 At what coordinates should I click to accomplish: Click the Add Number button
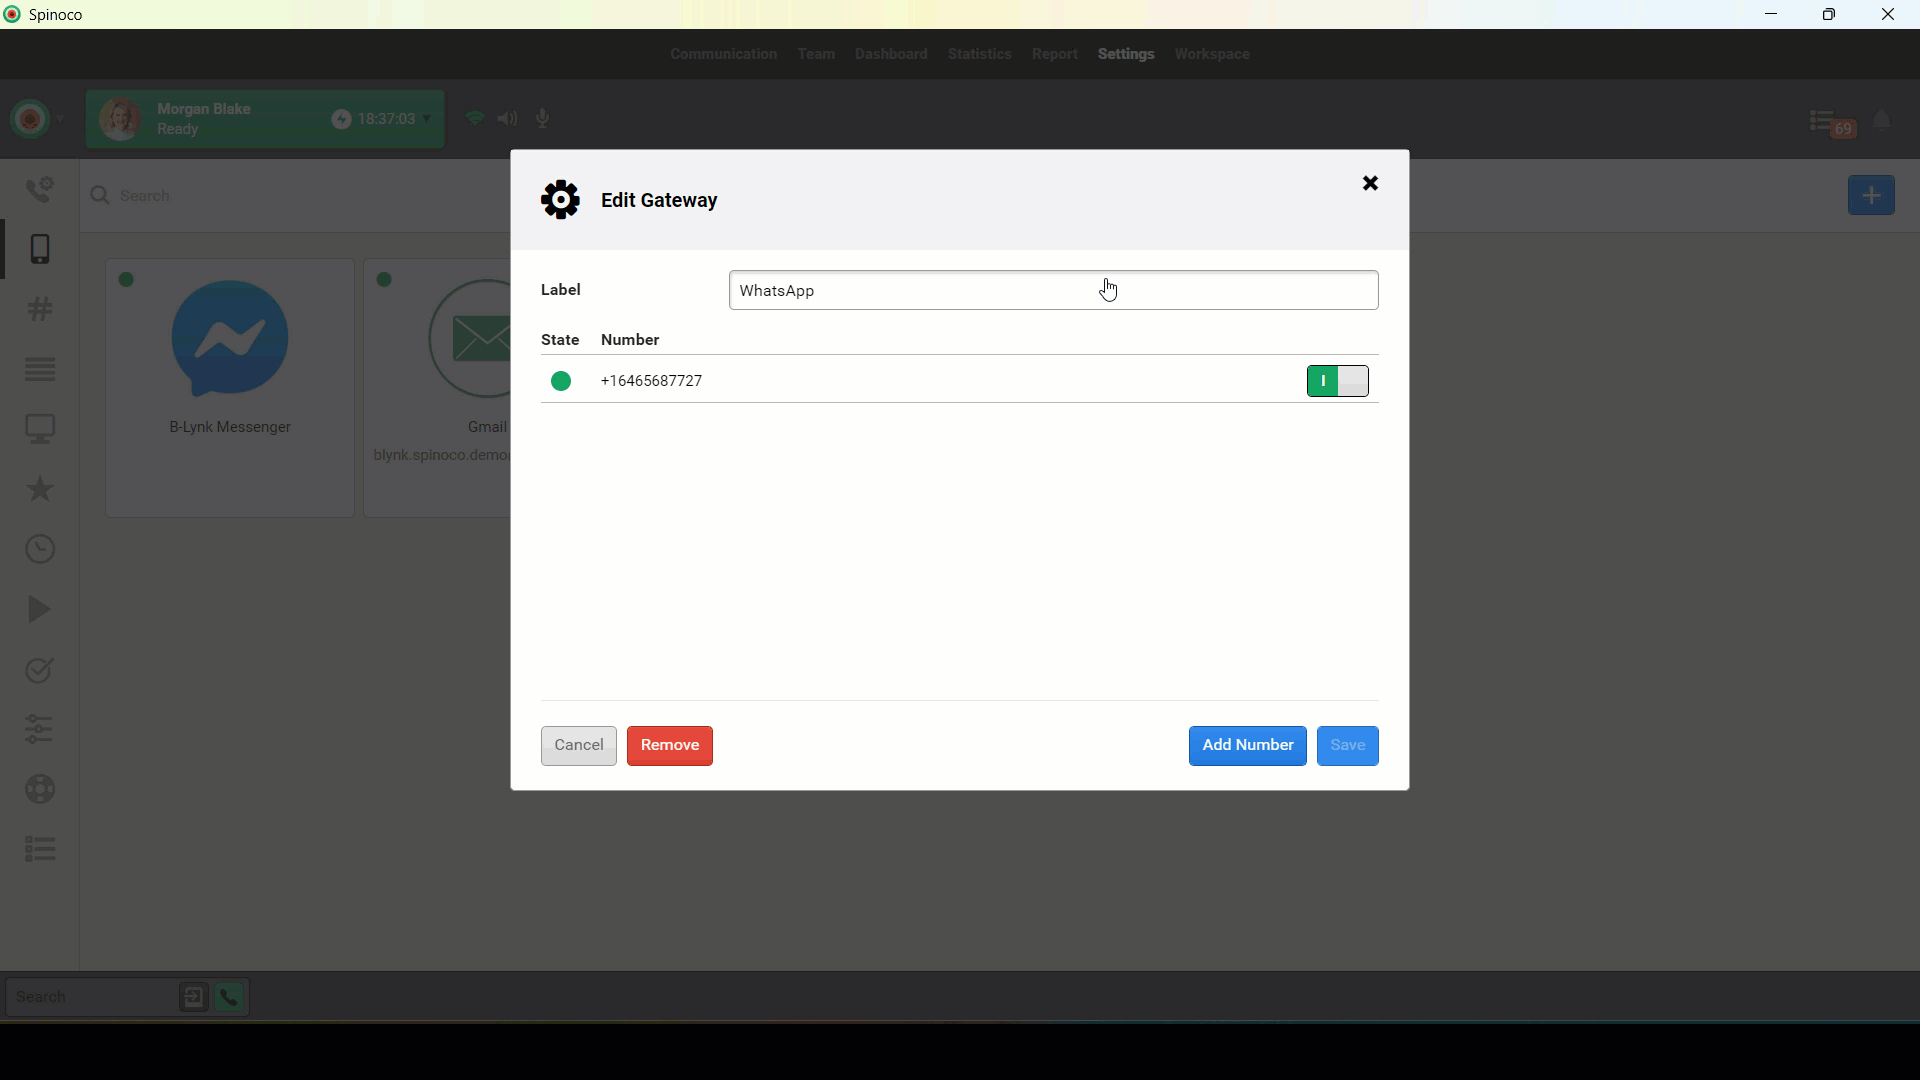pos(1247,745)
